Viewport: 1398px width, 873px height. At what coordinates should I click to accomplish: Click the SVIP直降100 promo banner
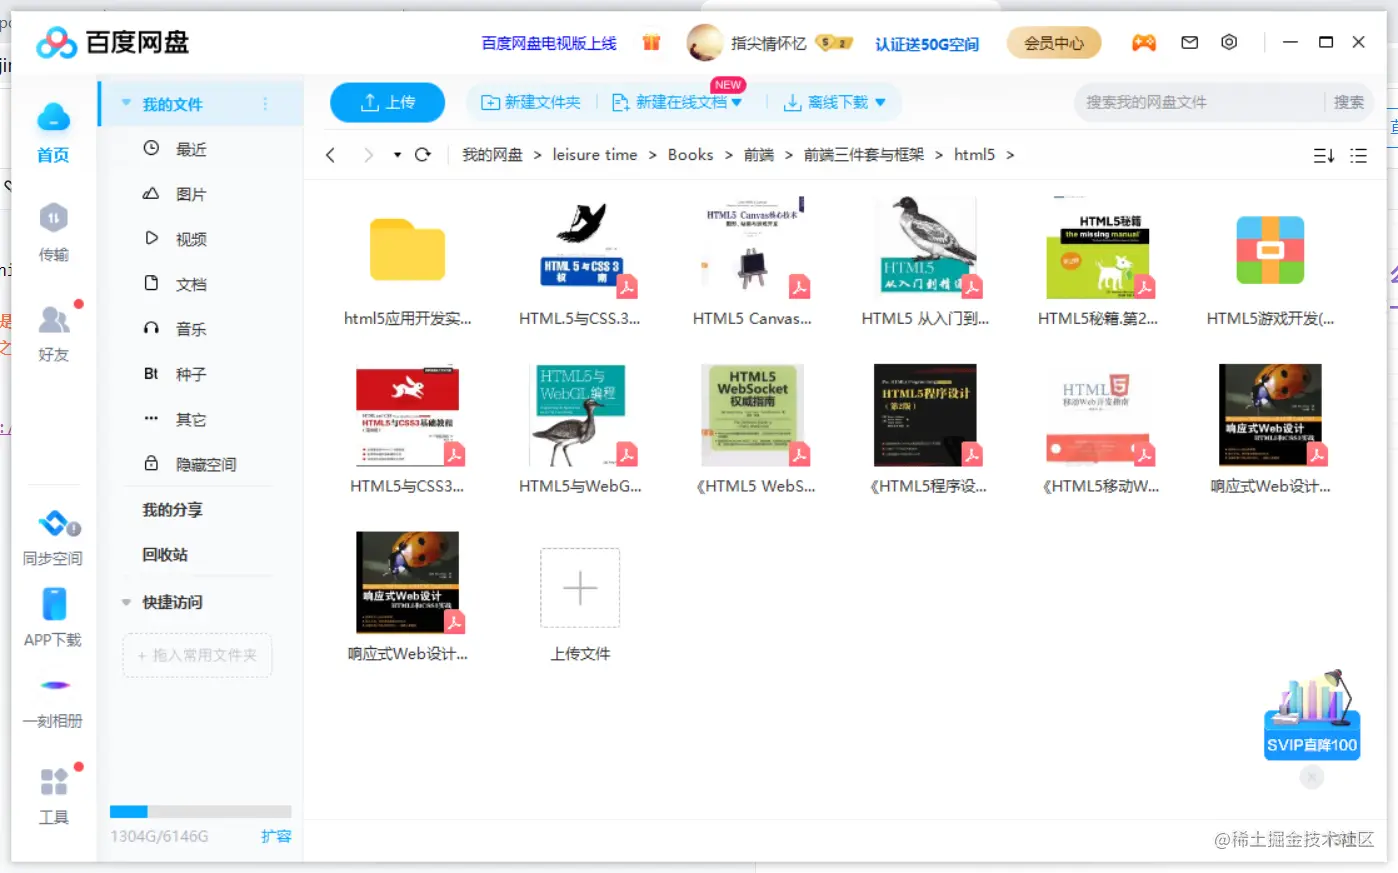point(1312,716)
